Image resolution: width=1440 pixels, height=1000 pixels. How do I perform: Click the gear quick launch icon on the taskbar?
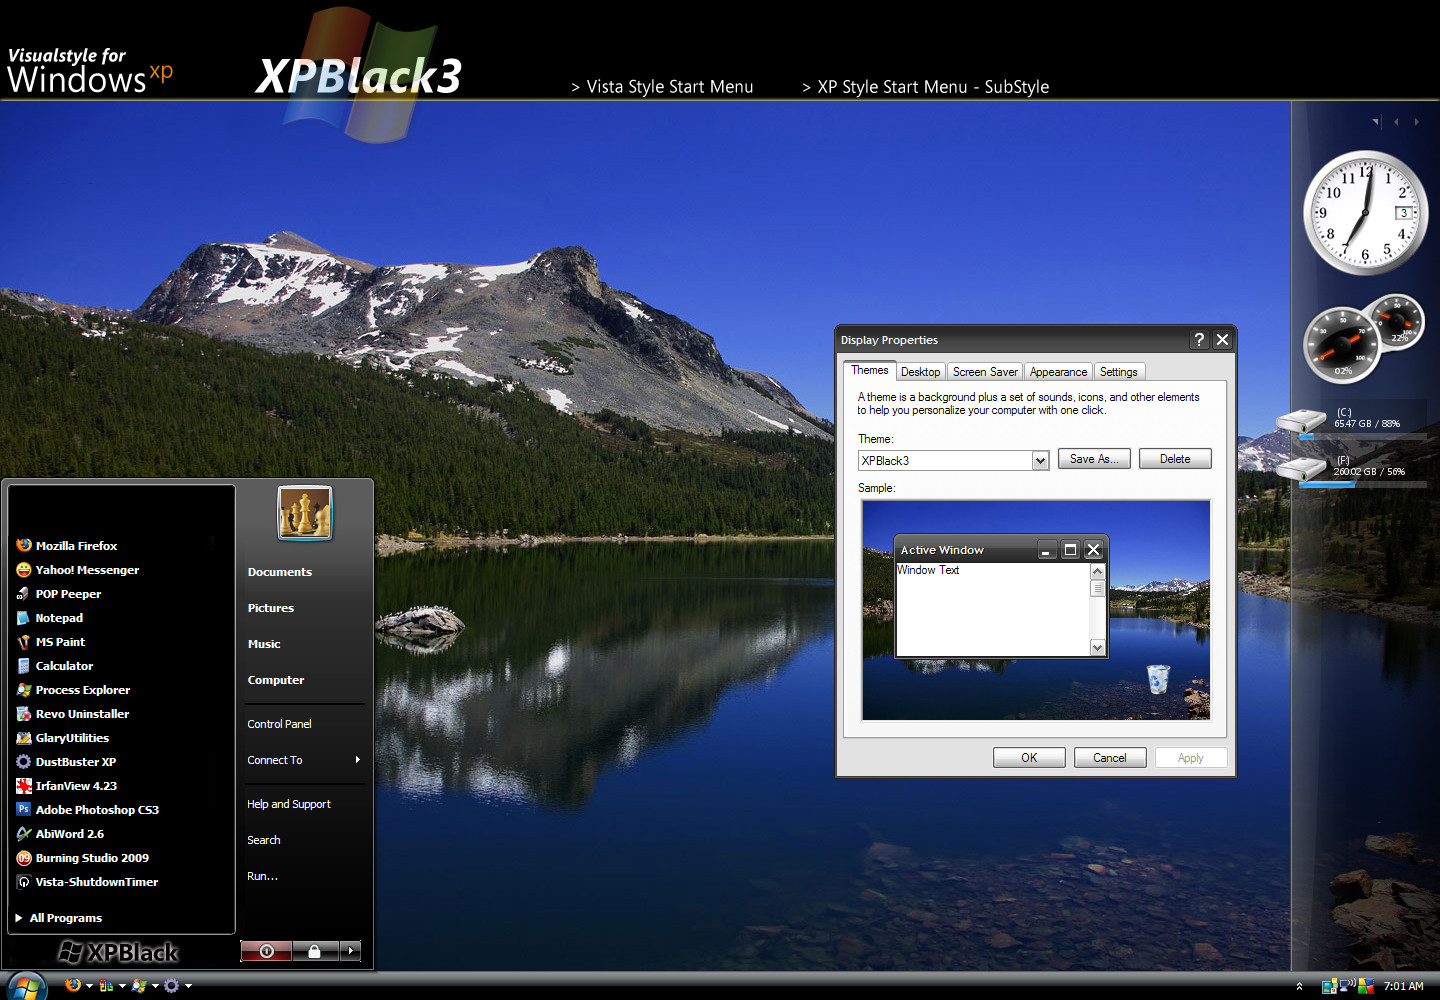coord(172,985)
